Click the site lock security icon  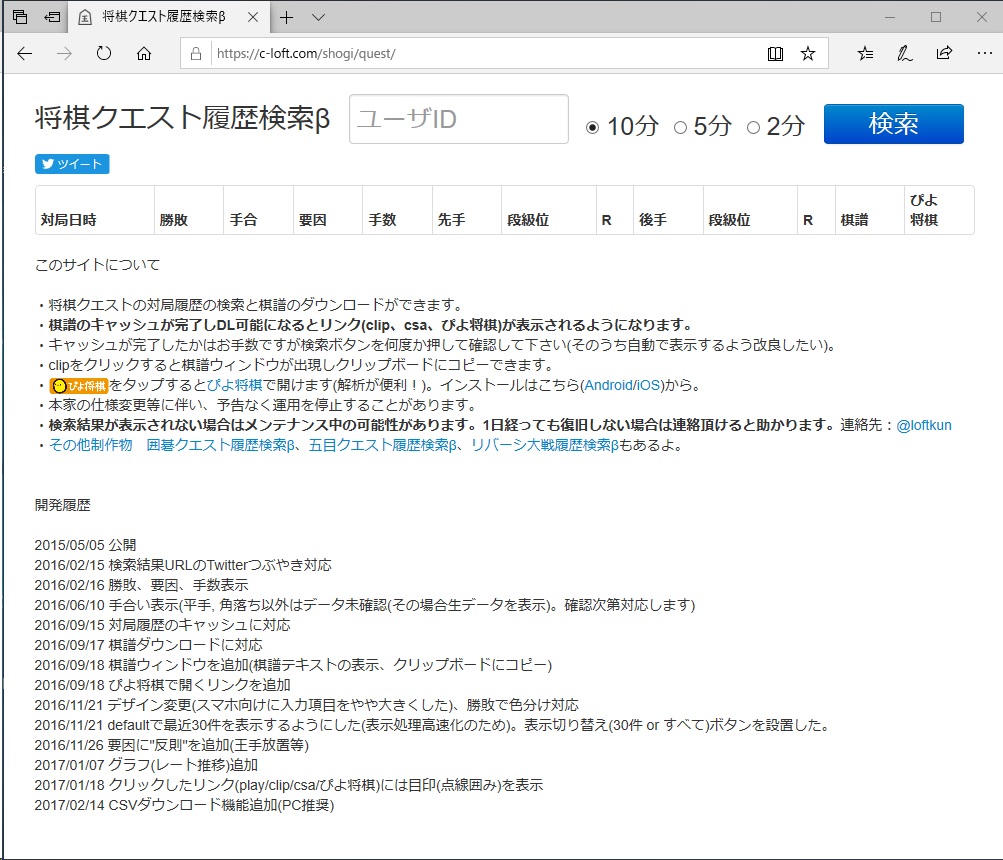[196, 54]
